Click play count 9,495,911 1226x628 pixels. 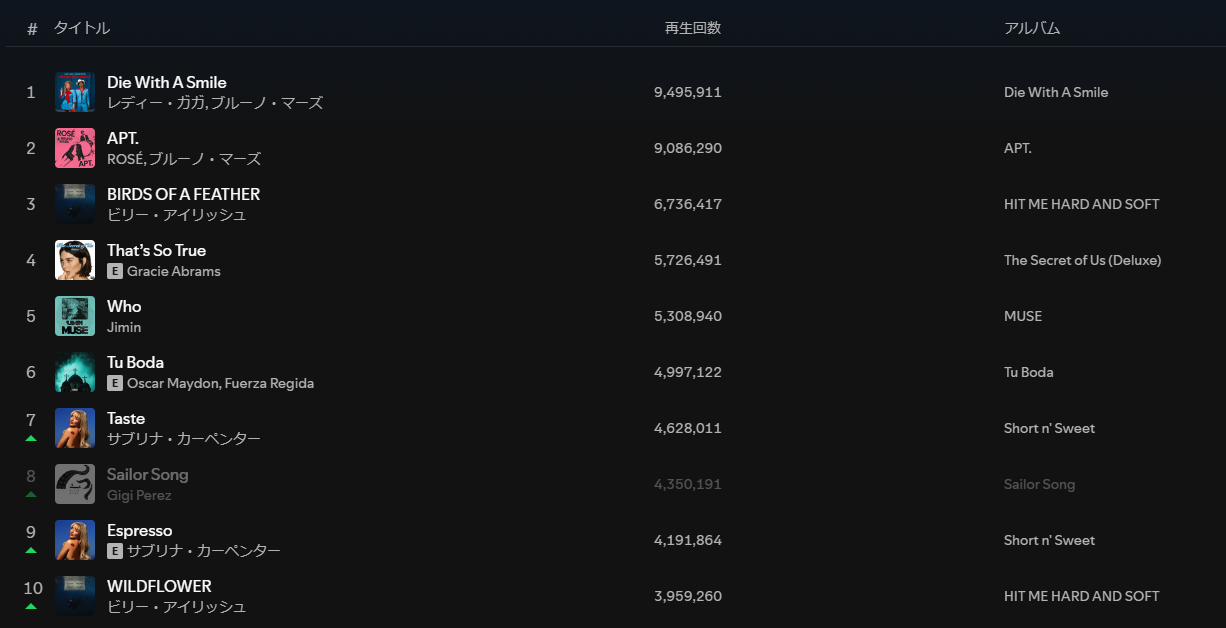coord(688,92)
